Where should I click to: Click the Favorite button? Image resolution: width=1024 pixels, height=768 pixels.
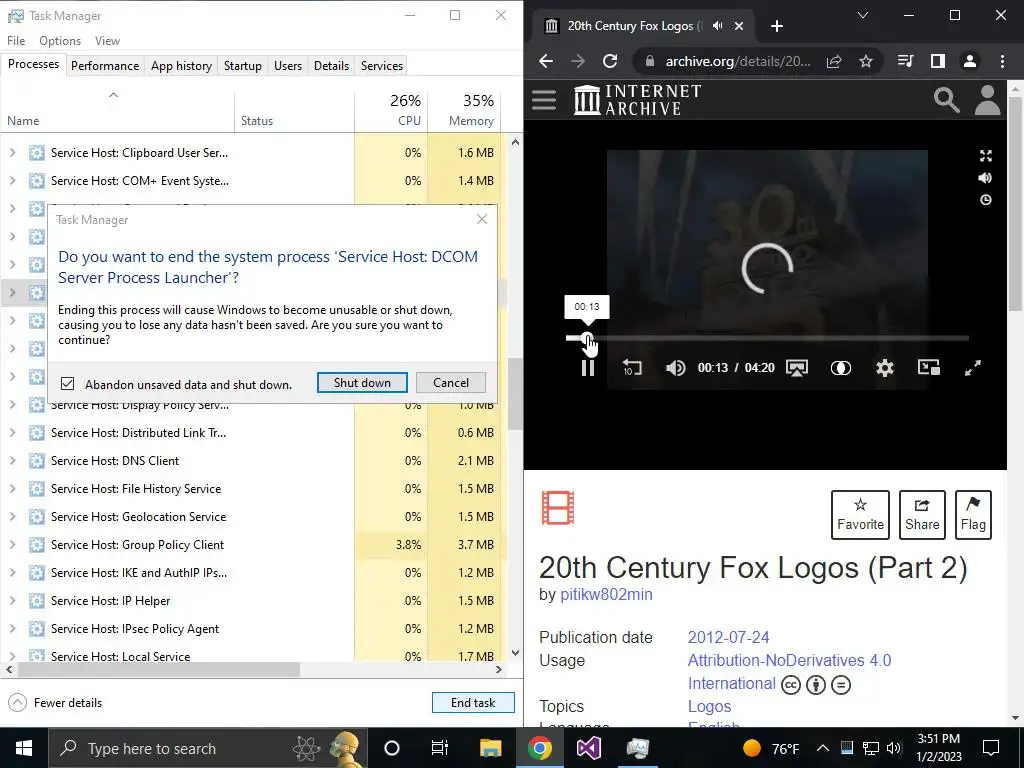click(860, 515)
